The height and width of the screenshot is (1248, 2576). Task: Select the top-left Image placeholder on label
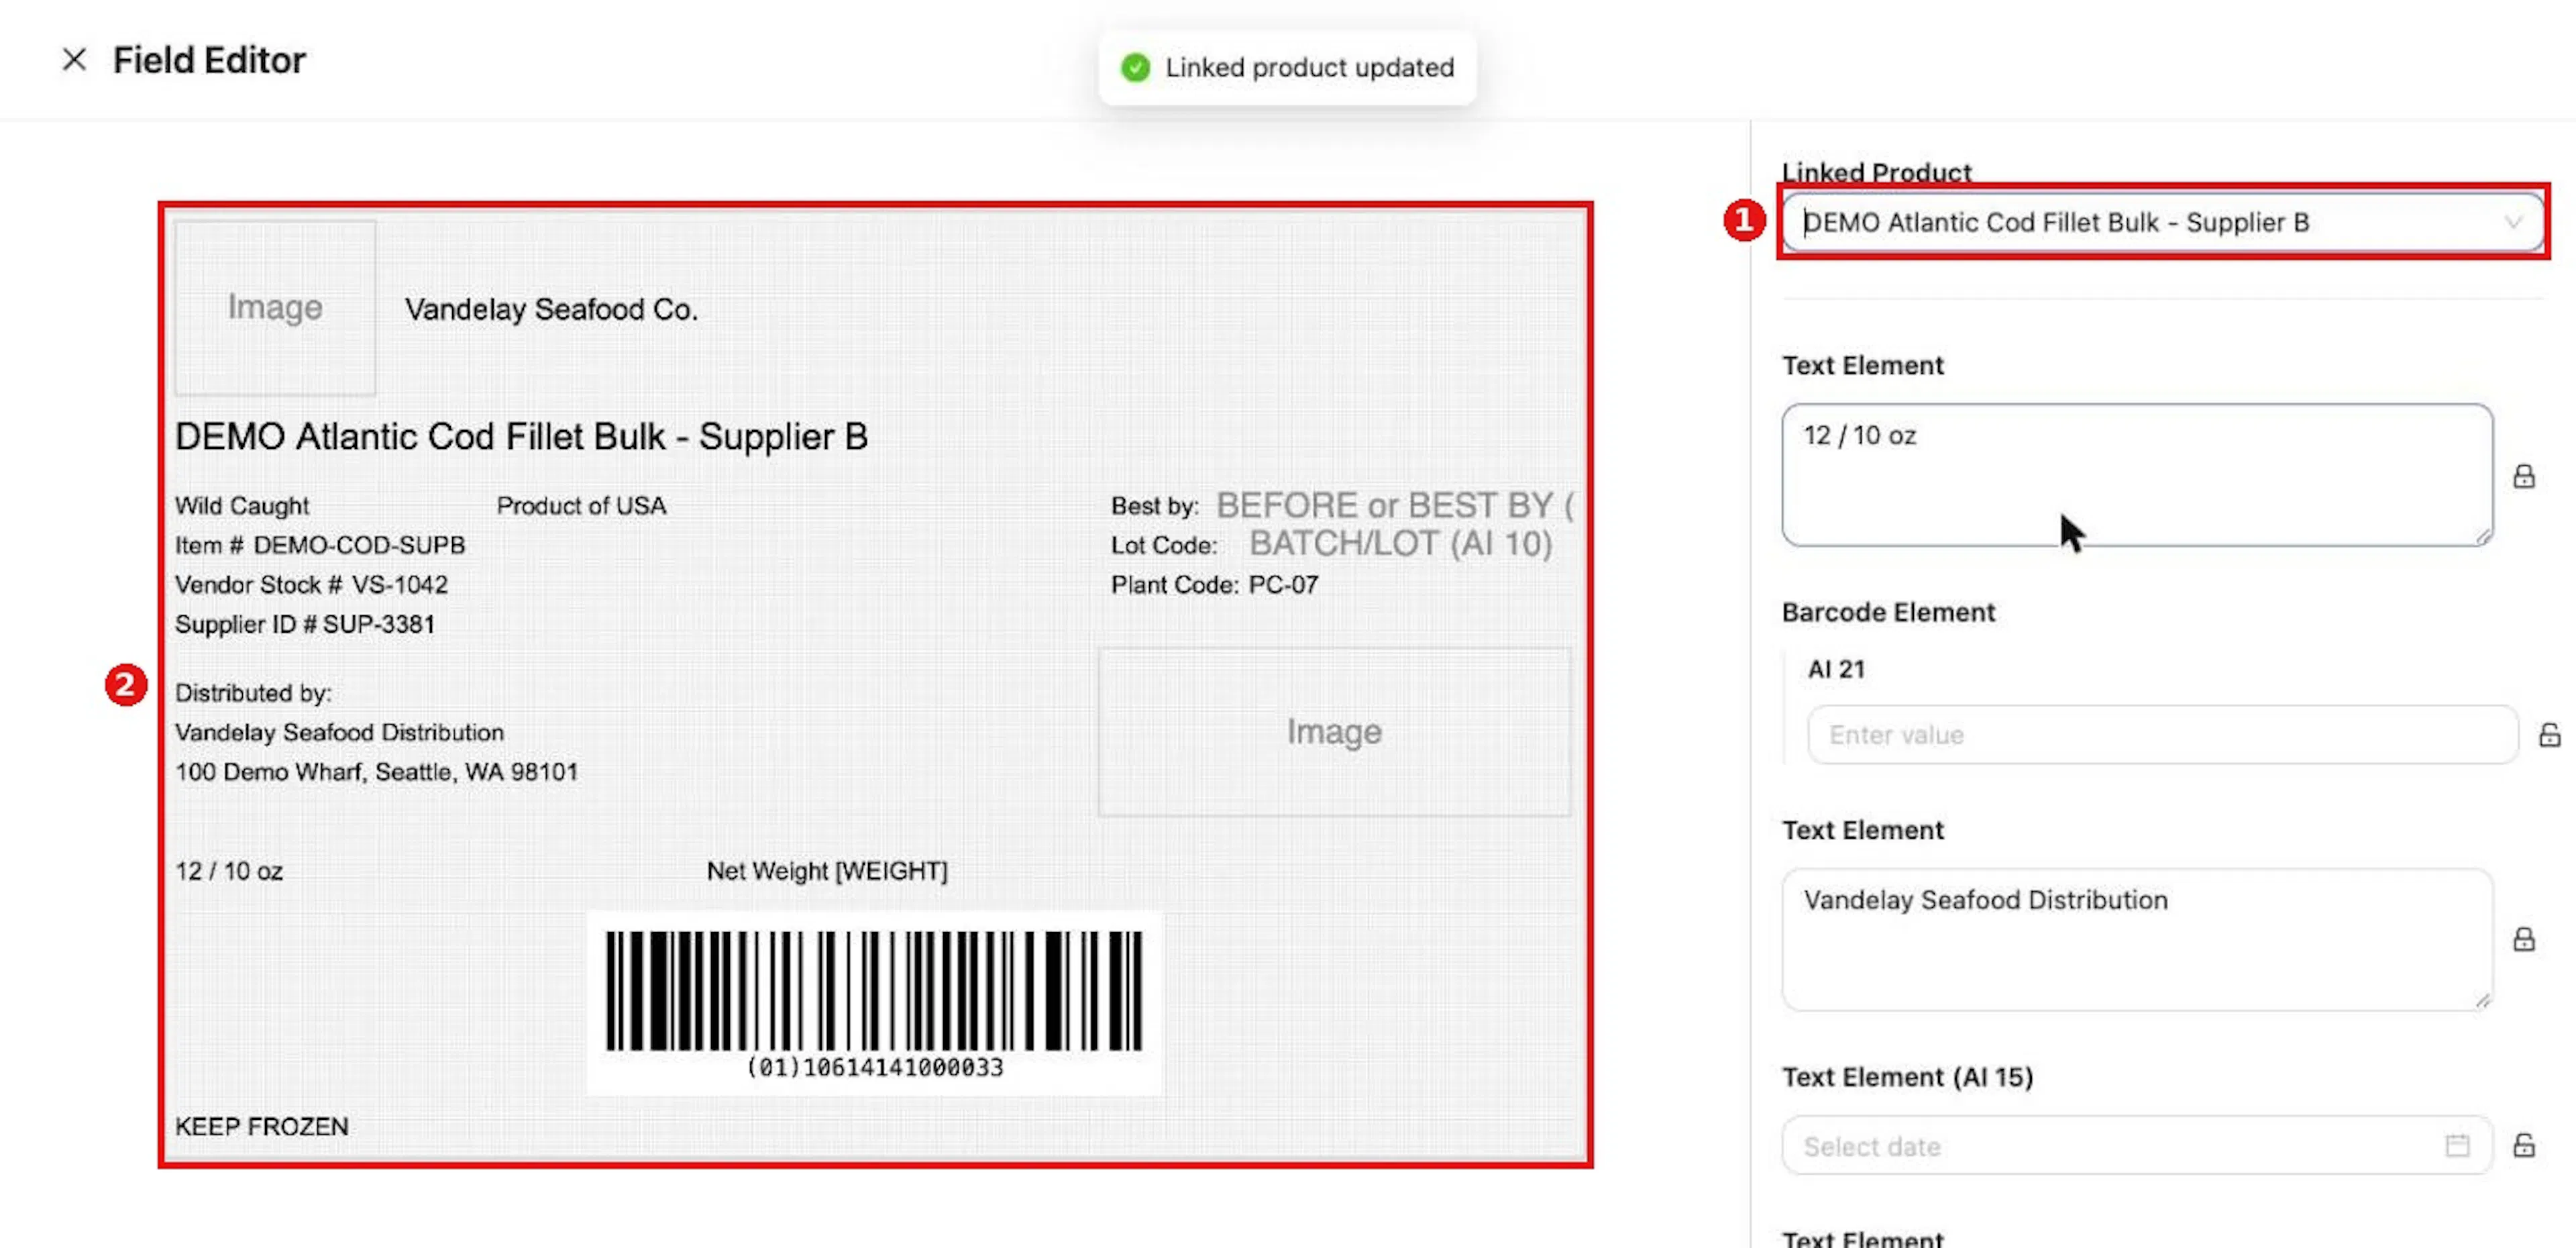(275, 308)
